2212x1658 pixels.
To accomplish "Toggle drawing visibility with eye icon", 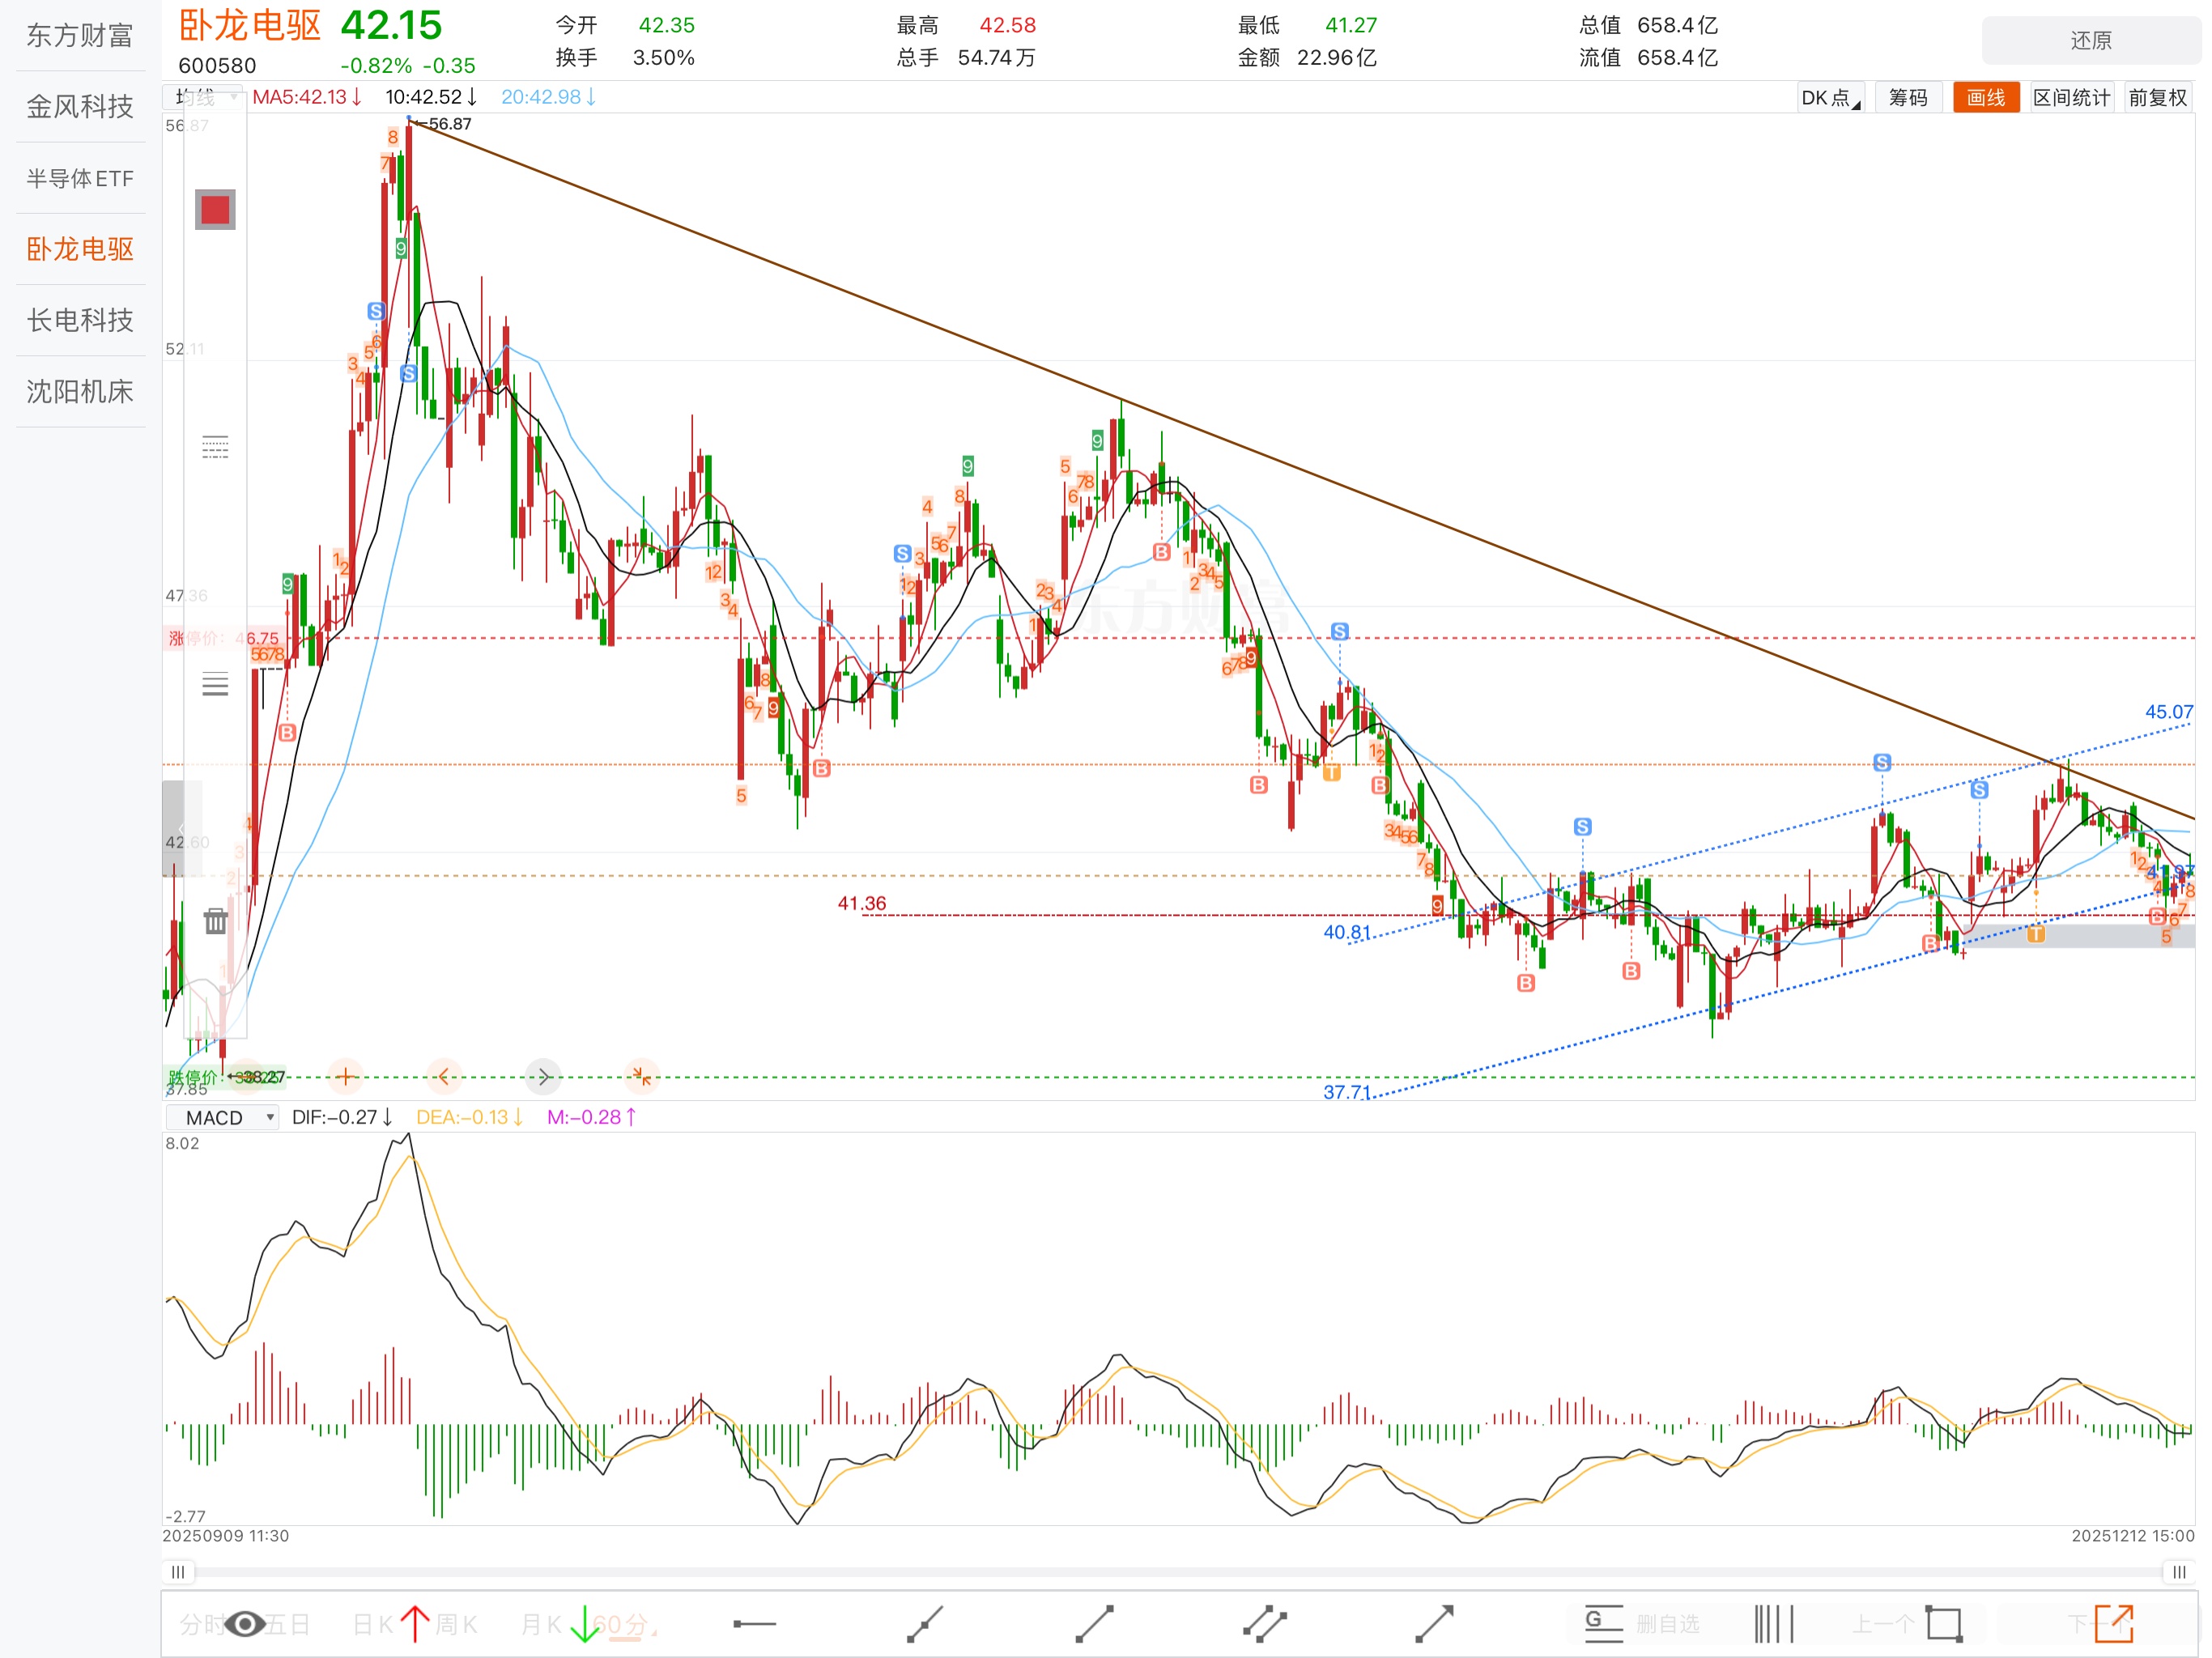I will point(245,1624).
